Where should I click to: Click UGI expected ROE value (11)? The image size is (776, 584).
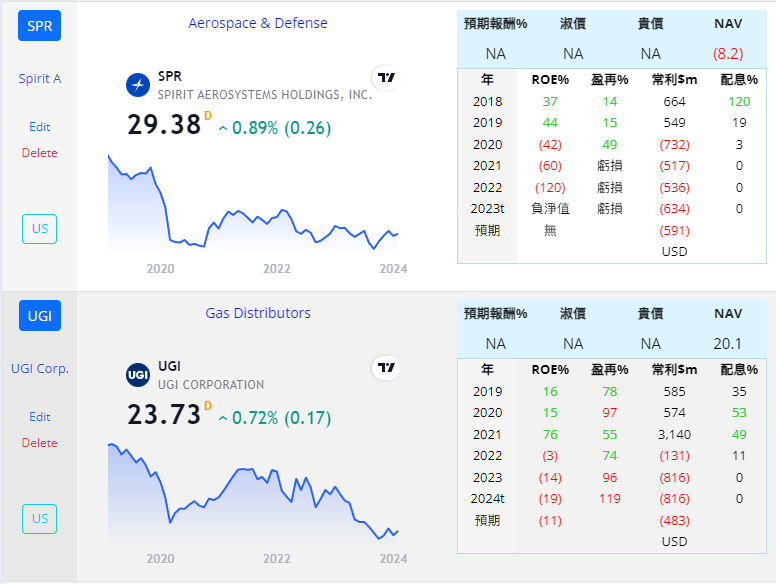550,521
